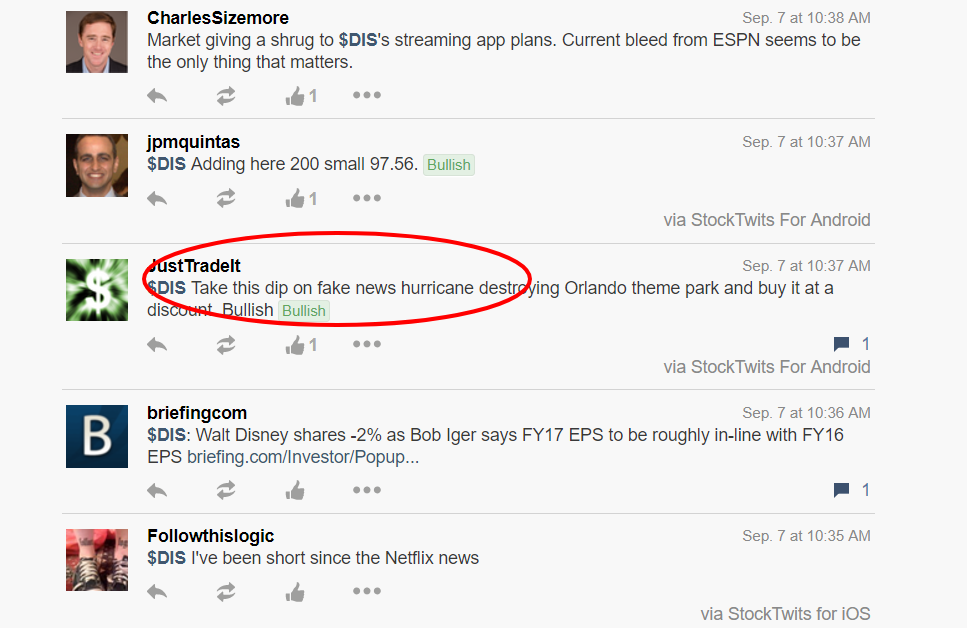This screenshot has width=967, height=628.
Task: Reply to jpmquintas's Adding here 200 post
Action: pyautogui.click(x=157, y=199)
